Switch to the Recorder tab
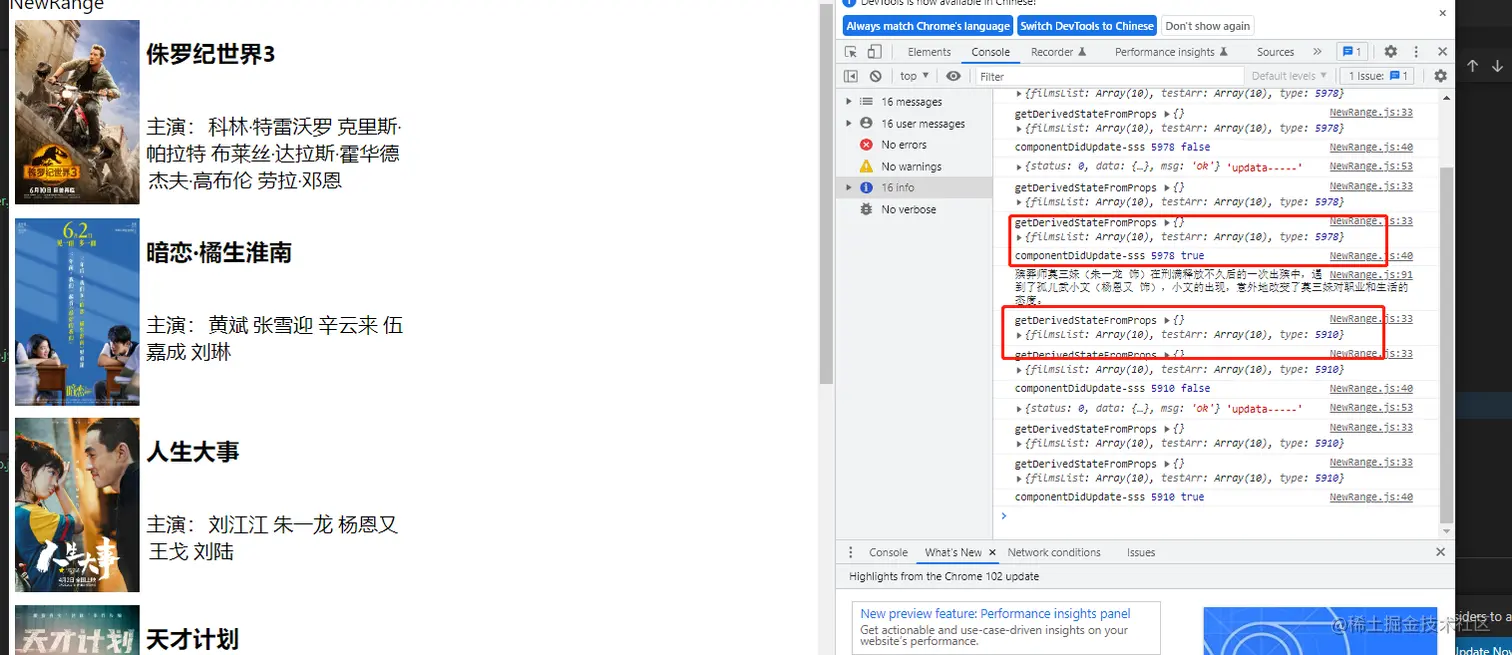Screen dimensions: 1512x655 tap(1058, 52)
